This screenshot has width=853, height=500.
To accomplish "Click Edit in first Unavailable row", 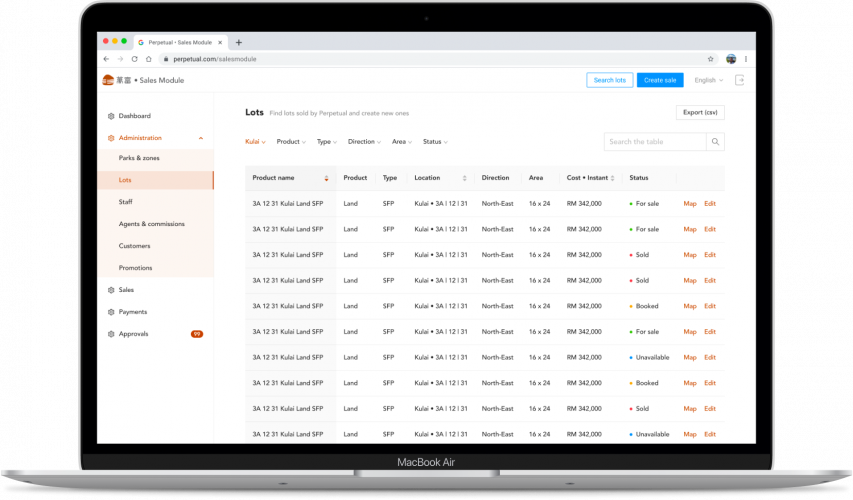I will point(710,357).
